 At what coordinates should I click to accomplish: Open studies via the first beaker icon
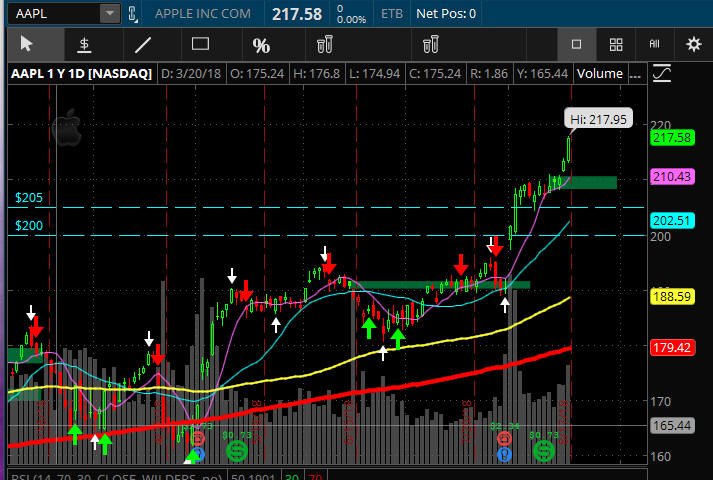(x=325, y=45)
